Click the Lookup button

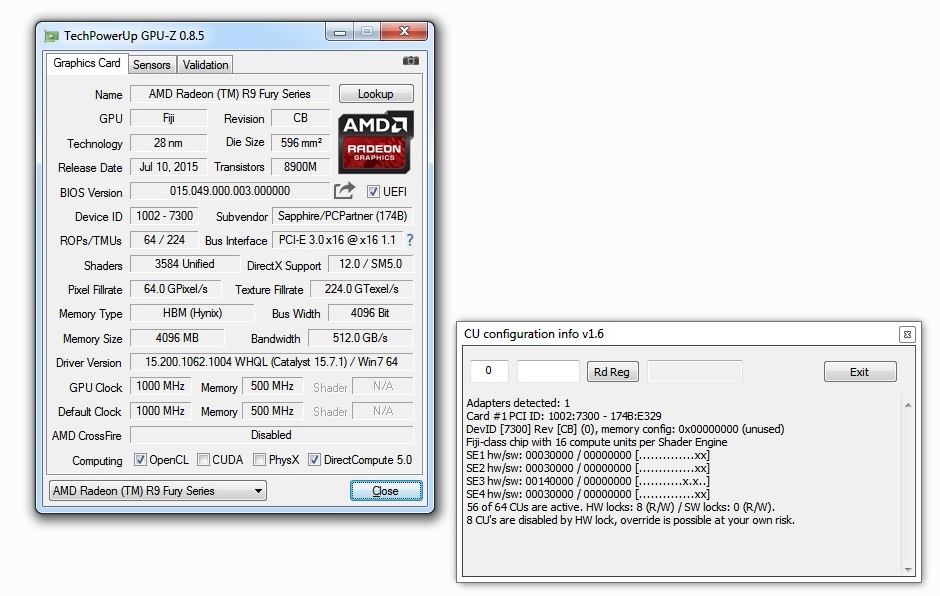376,94
